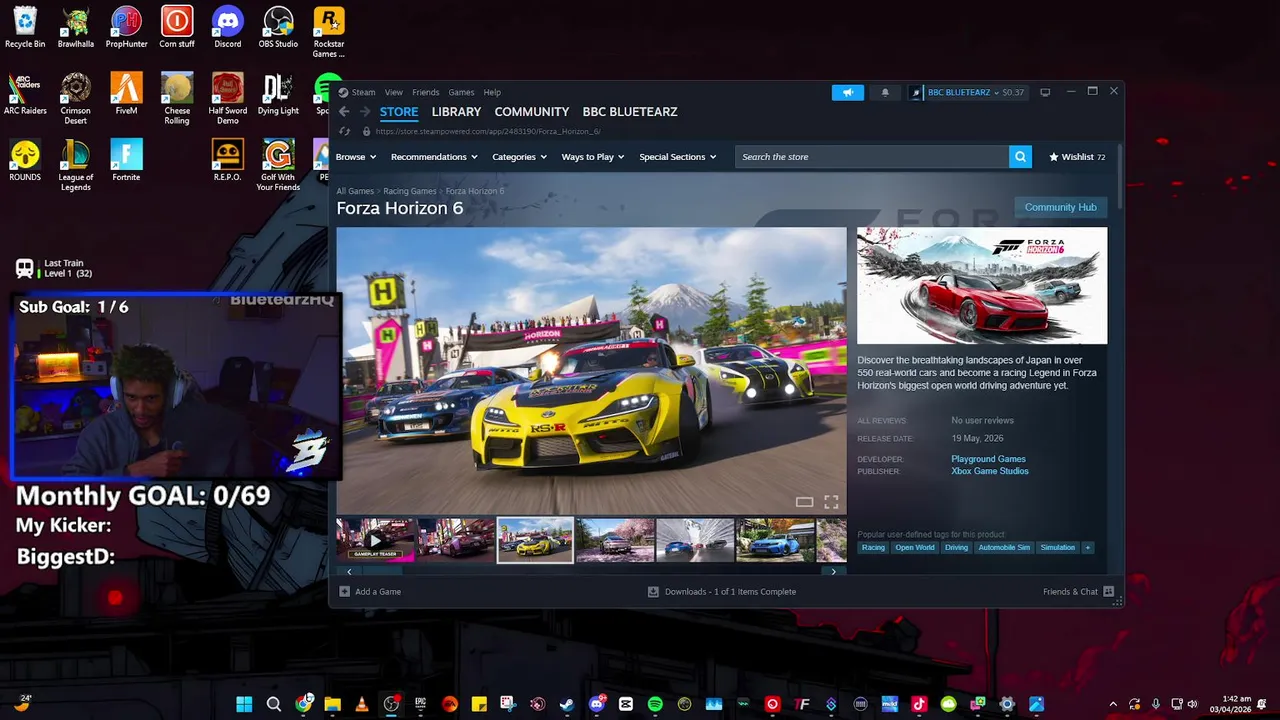The image size is (1280, 720).
Task: Open the R.E.P.O. desktop icon
Action: point(227,160)
